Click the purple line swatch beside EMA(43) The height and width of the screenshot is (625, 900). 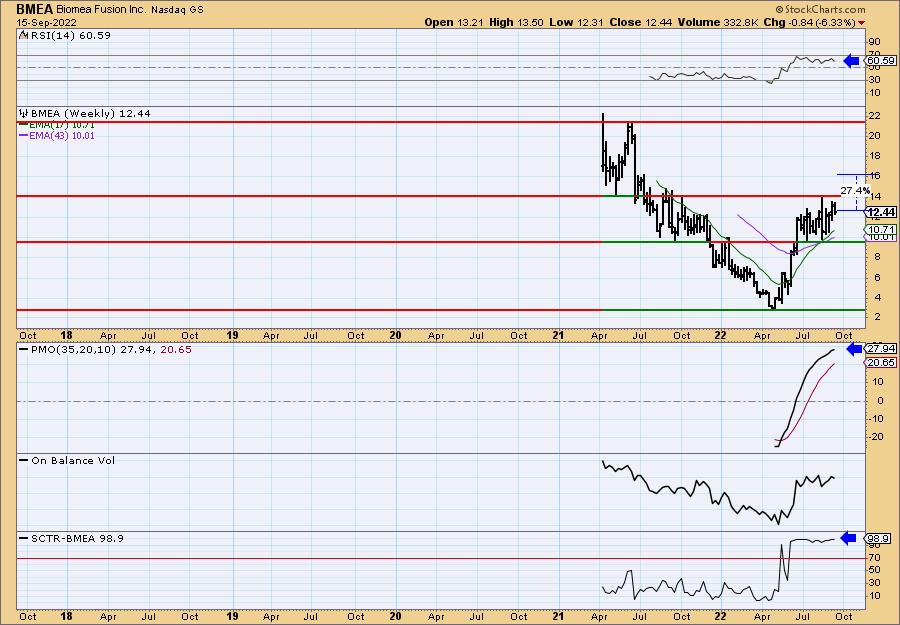pyautogui.click(x=24, y=136)
